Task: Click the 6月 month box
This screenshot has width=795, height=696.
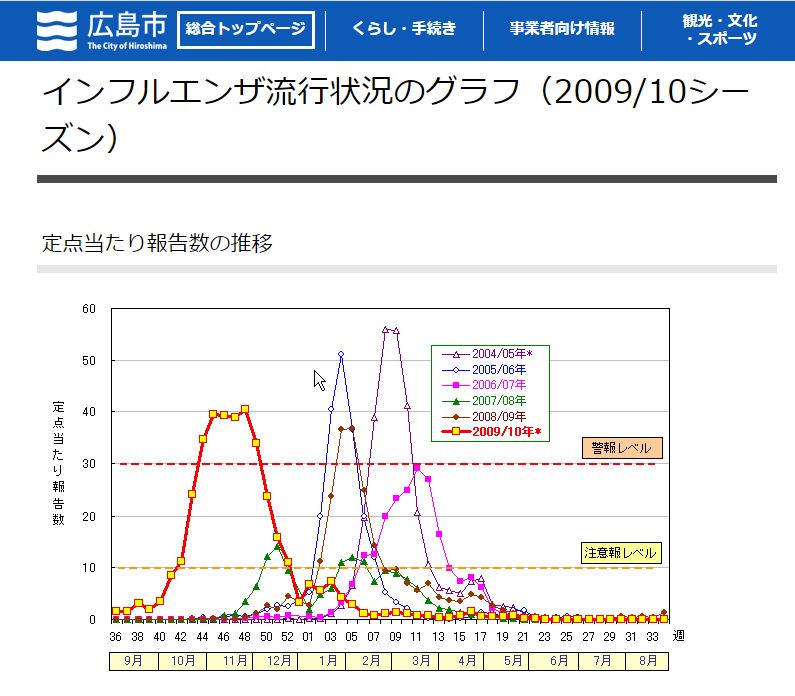Action: [555, 661]
